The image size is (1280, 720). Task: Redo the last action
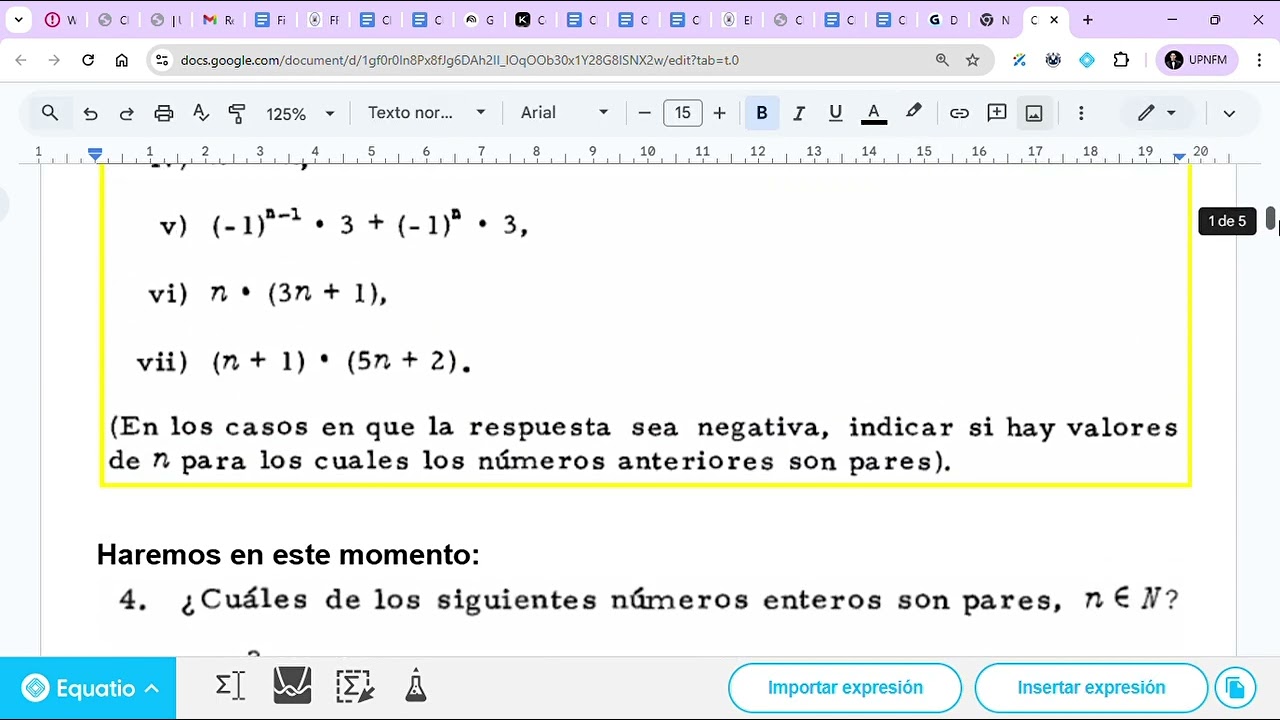coord(126,113)
